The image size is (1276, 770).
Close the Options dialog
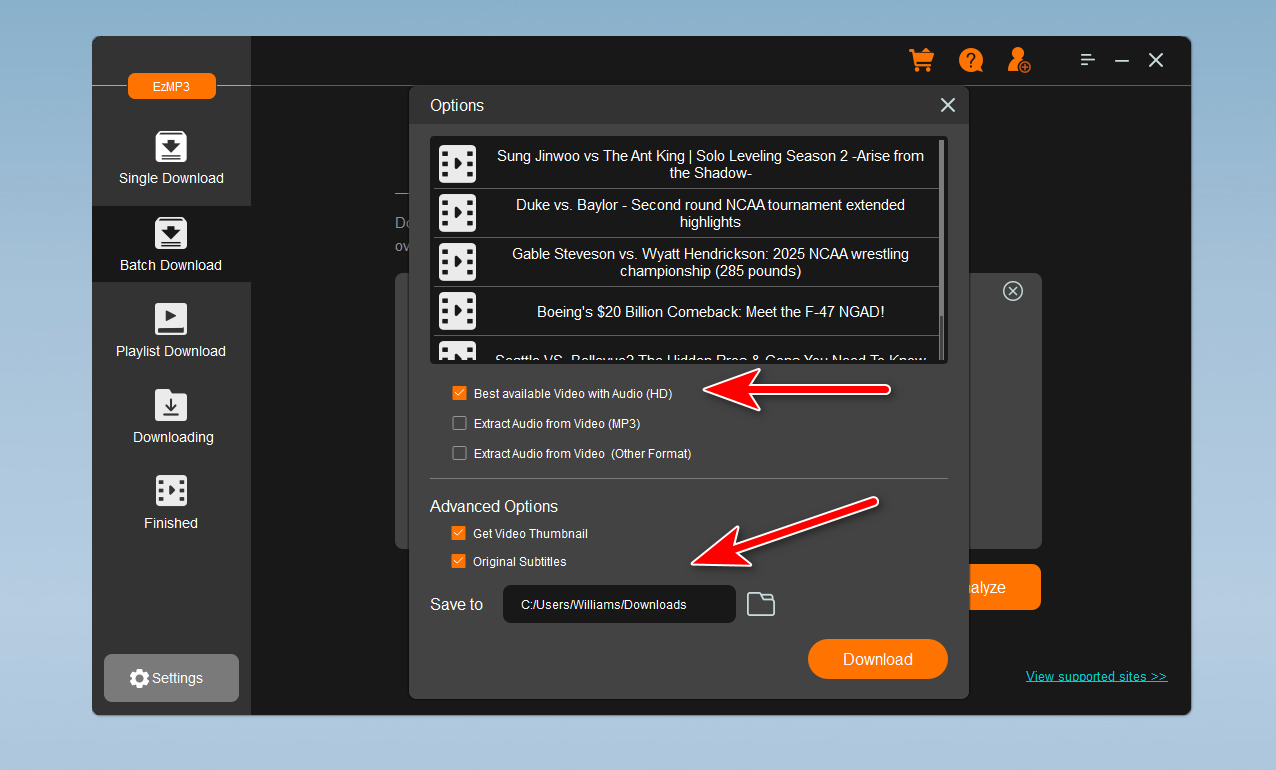pyautogui.click(x=948, y=105)
